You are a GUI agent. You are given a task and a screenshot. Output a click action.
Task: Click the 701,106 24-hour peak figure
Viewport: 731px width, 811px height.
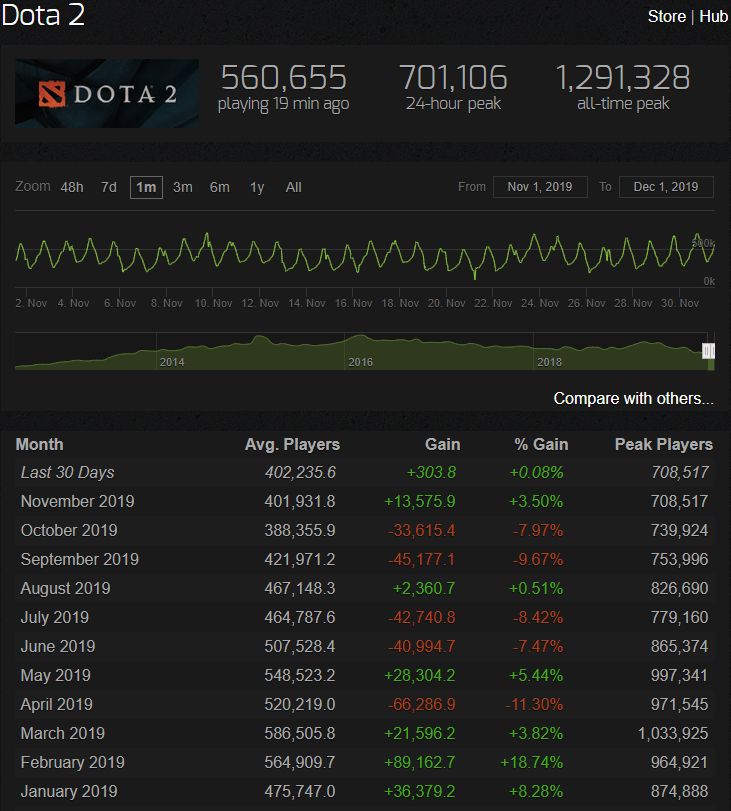pyautogui.click(x=453, y=78)
